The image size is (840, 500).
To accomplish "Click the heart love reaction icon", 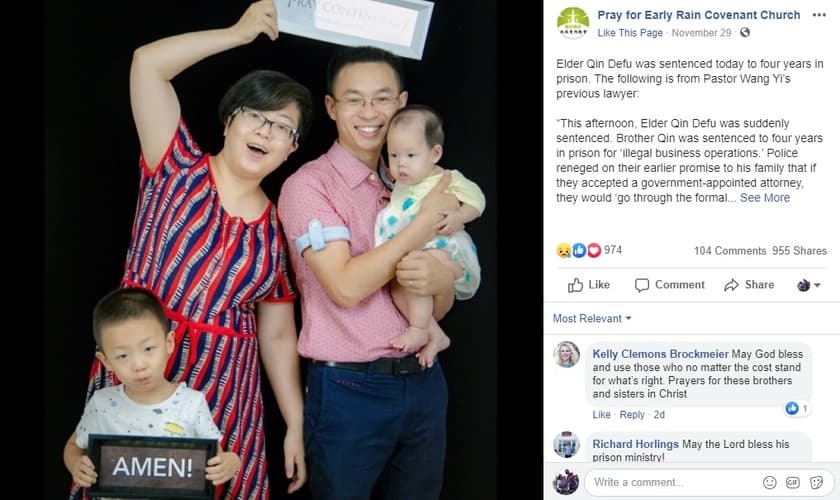I will click(x=594, y=250).
